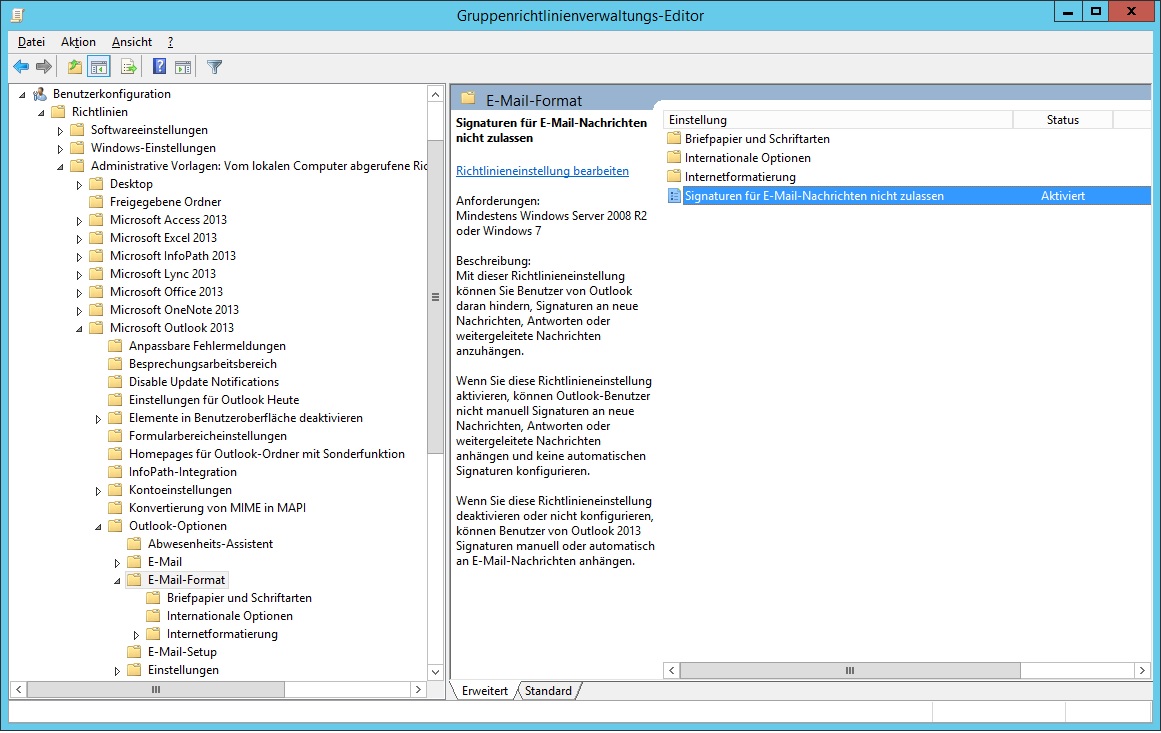1161x733 pixels.
Task: Click the details list scroll-left arrow
Action: (672, 670)
